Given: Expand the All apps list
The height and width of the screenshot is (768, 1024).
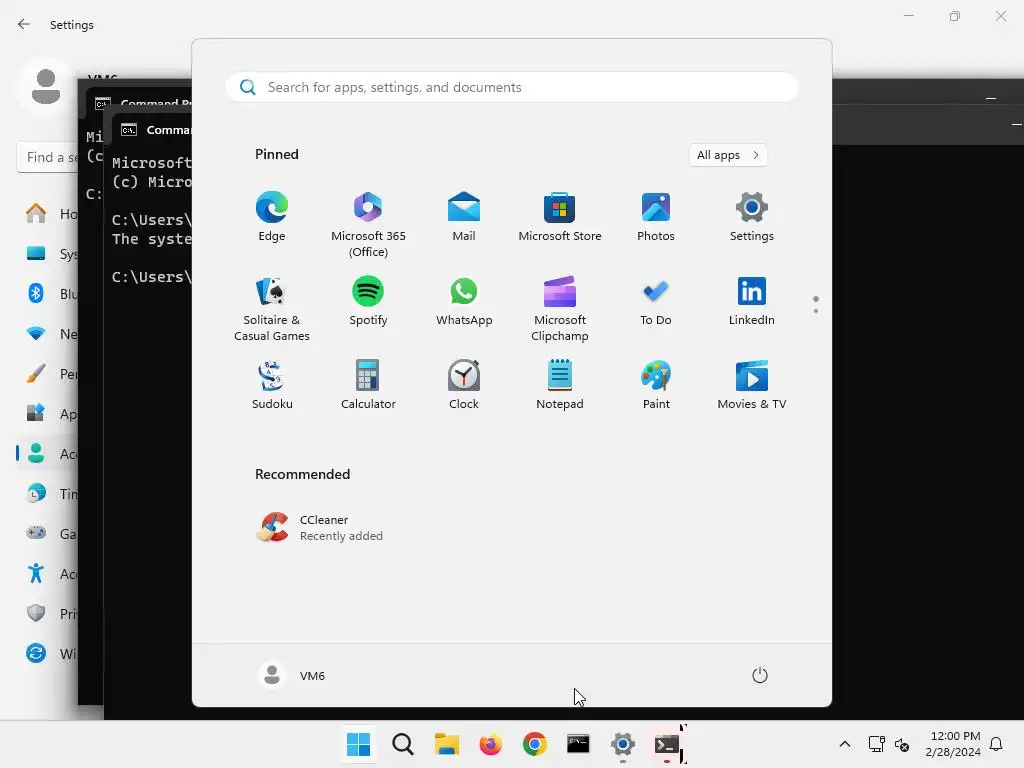Looking at the screenshot, I should [x=728, y=155].
